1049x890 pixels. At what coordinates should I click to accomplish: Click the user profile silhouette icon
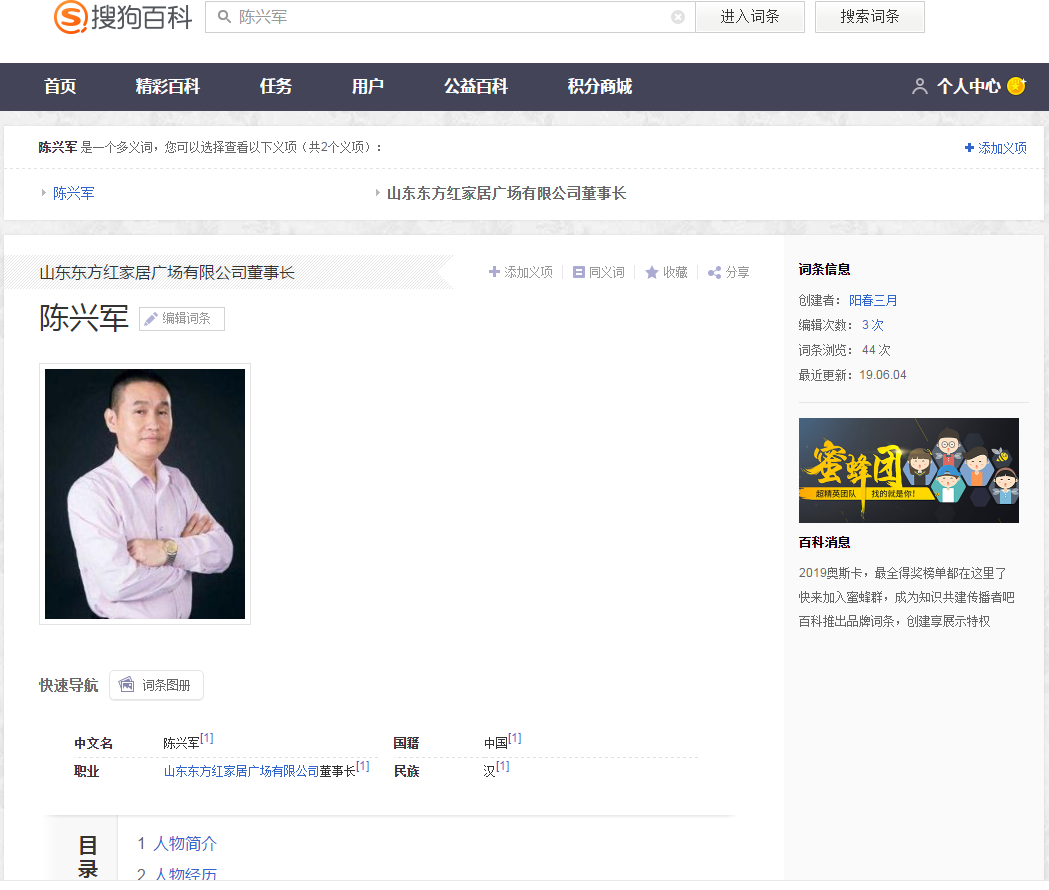click(x=920, y=86)
